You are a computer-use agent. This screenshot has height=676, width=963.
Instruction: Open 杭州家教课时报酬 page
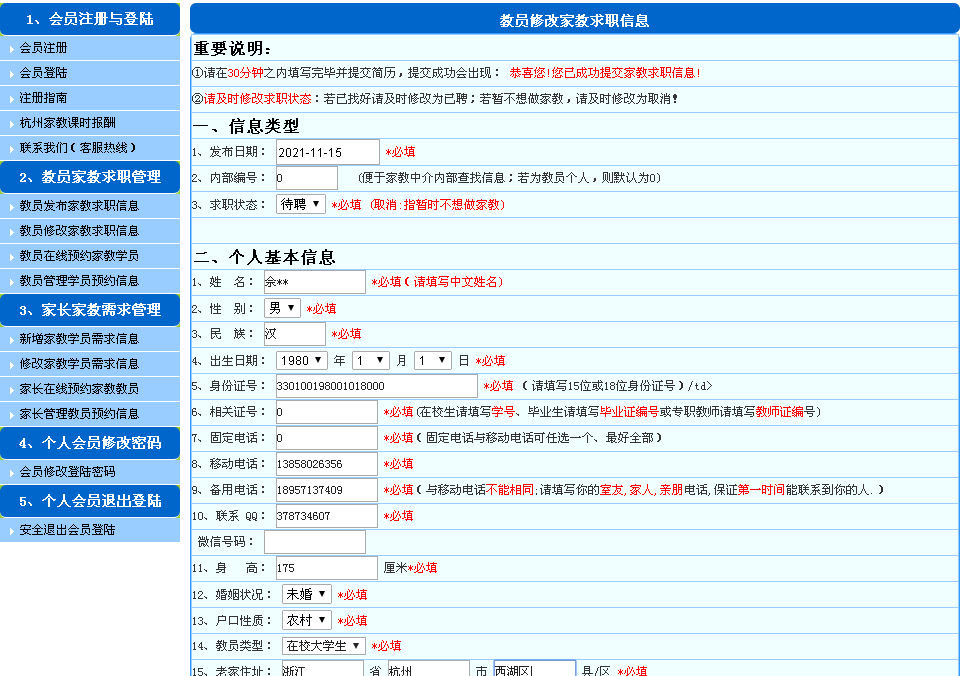tap(67, 123)
